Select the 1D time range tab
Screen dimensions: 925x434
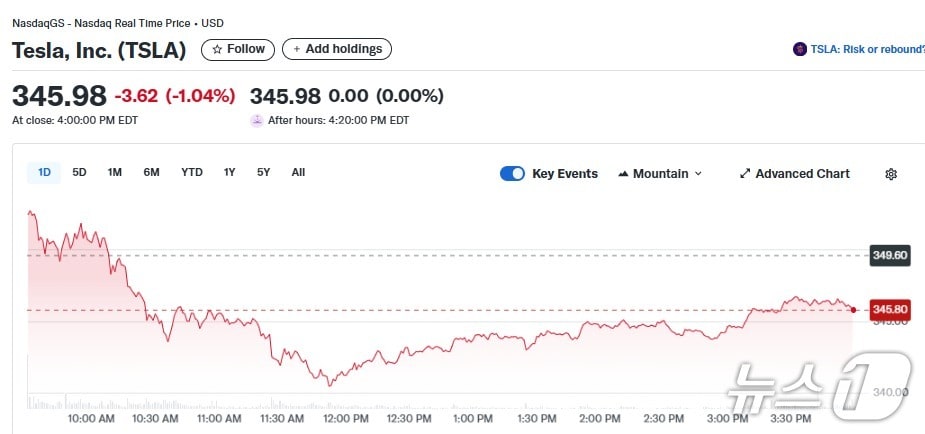point(44,172)
